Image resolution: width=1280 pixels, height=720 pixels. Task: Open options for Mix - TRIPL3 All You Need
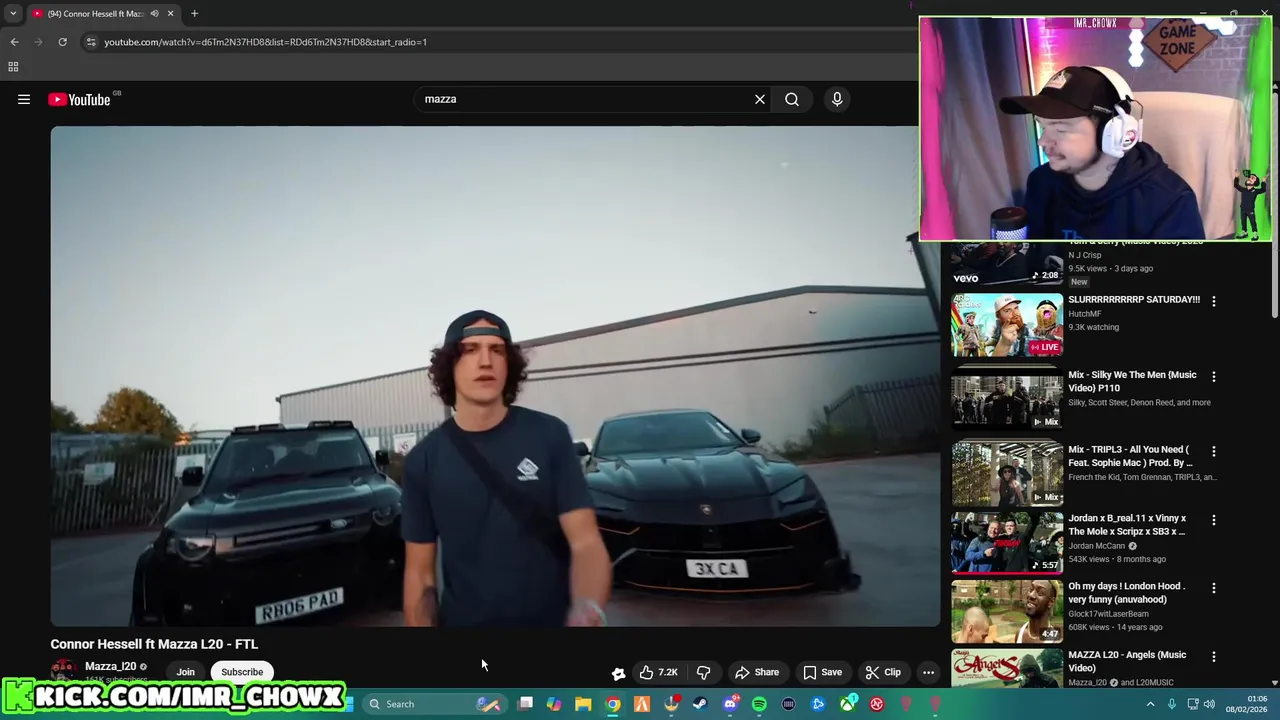(1214, 451)
